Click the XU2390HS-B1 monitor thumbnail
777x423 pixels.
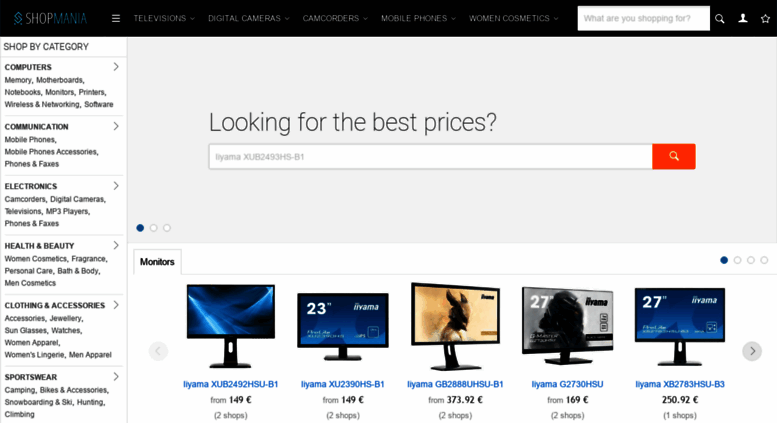pyautogui.click(x=342, y=326)
